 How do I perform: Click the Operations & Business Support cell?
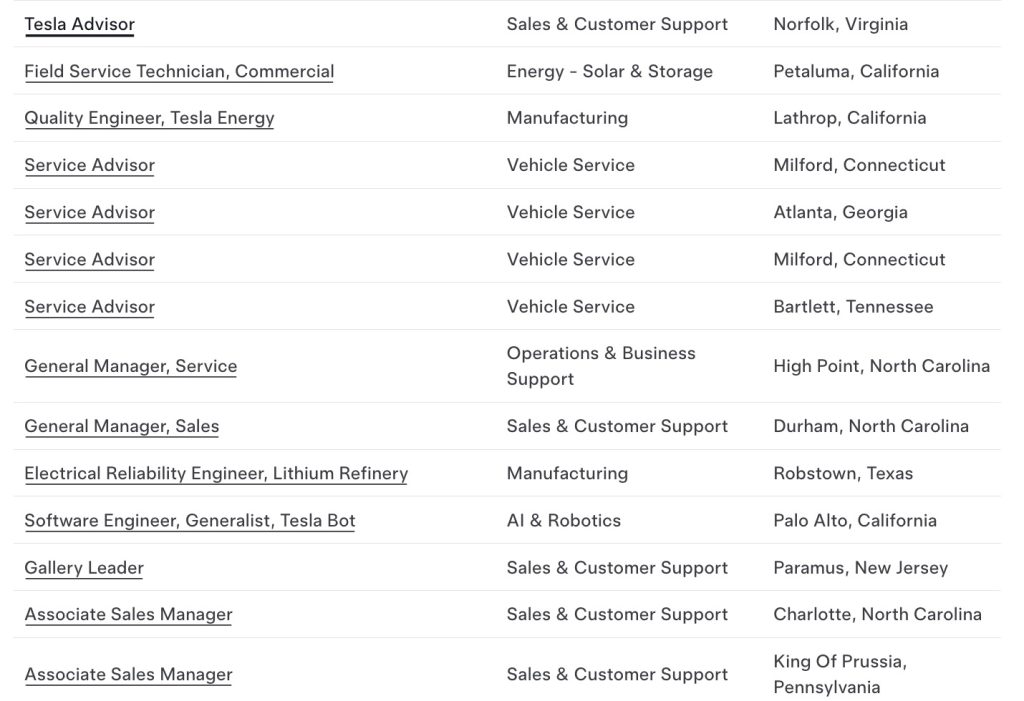(600, 366)
